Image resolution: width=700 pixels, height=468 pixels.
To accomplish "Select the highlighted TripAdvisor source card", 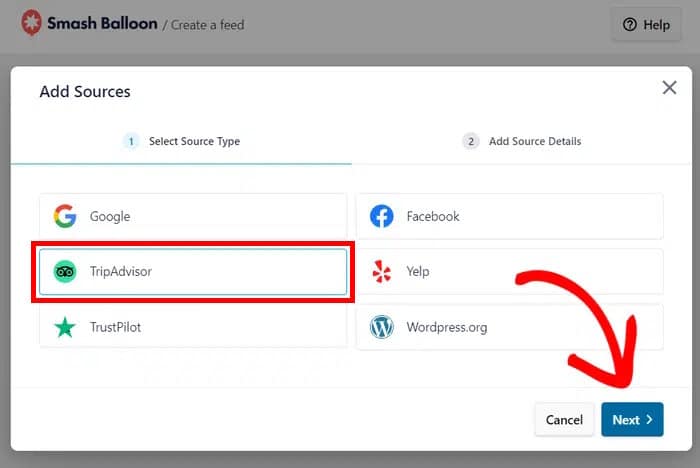I will point(193,271).
